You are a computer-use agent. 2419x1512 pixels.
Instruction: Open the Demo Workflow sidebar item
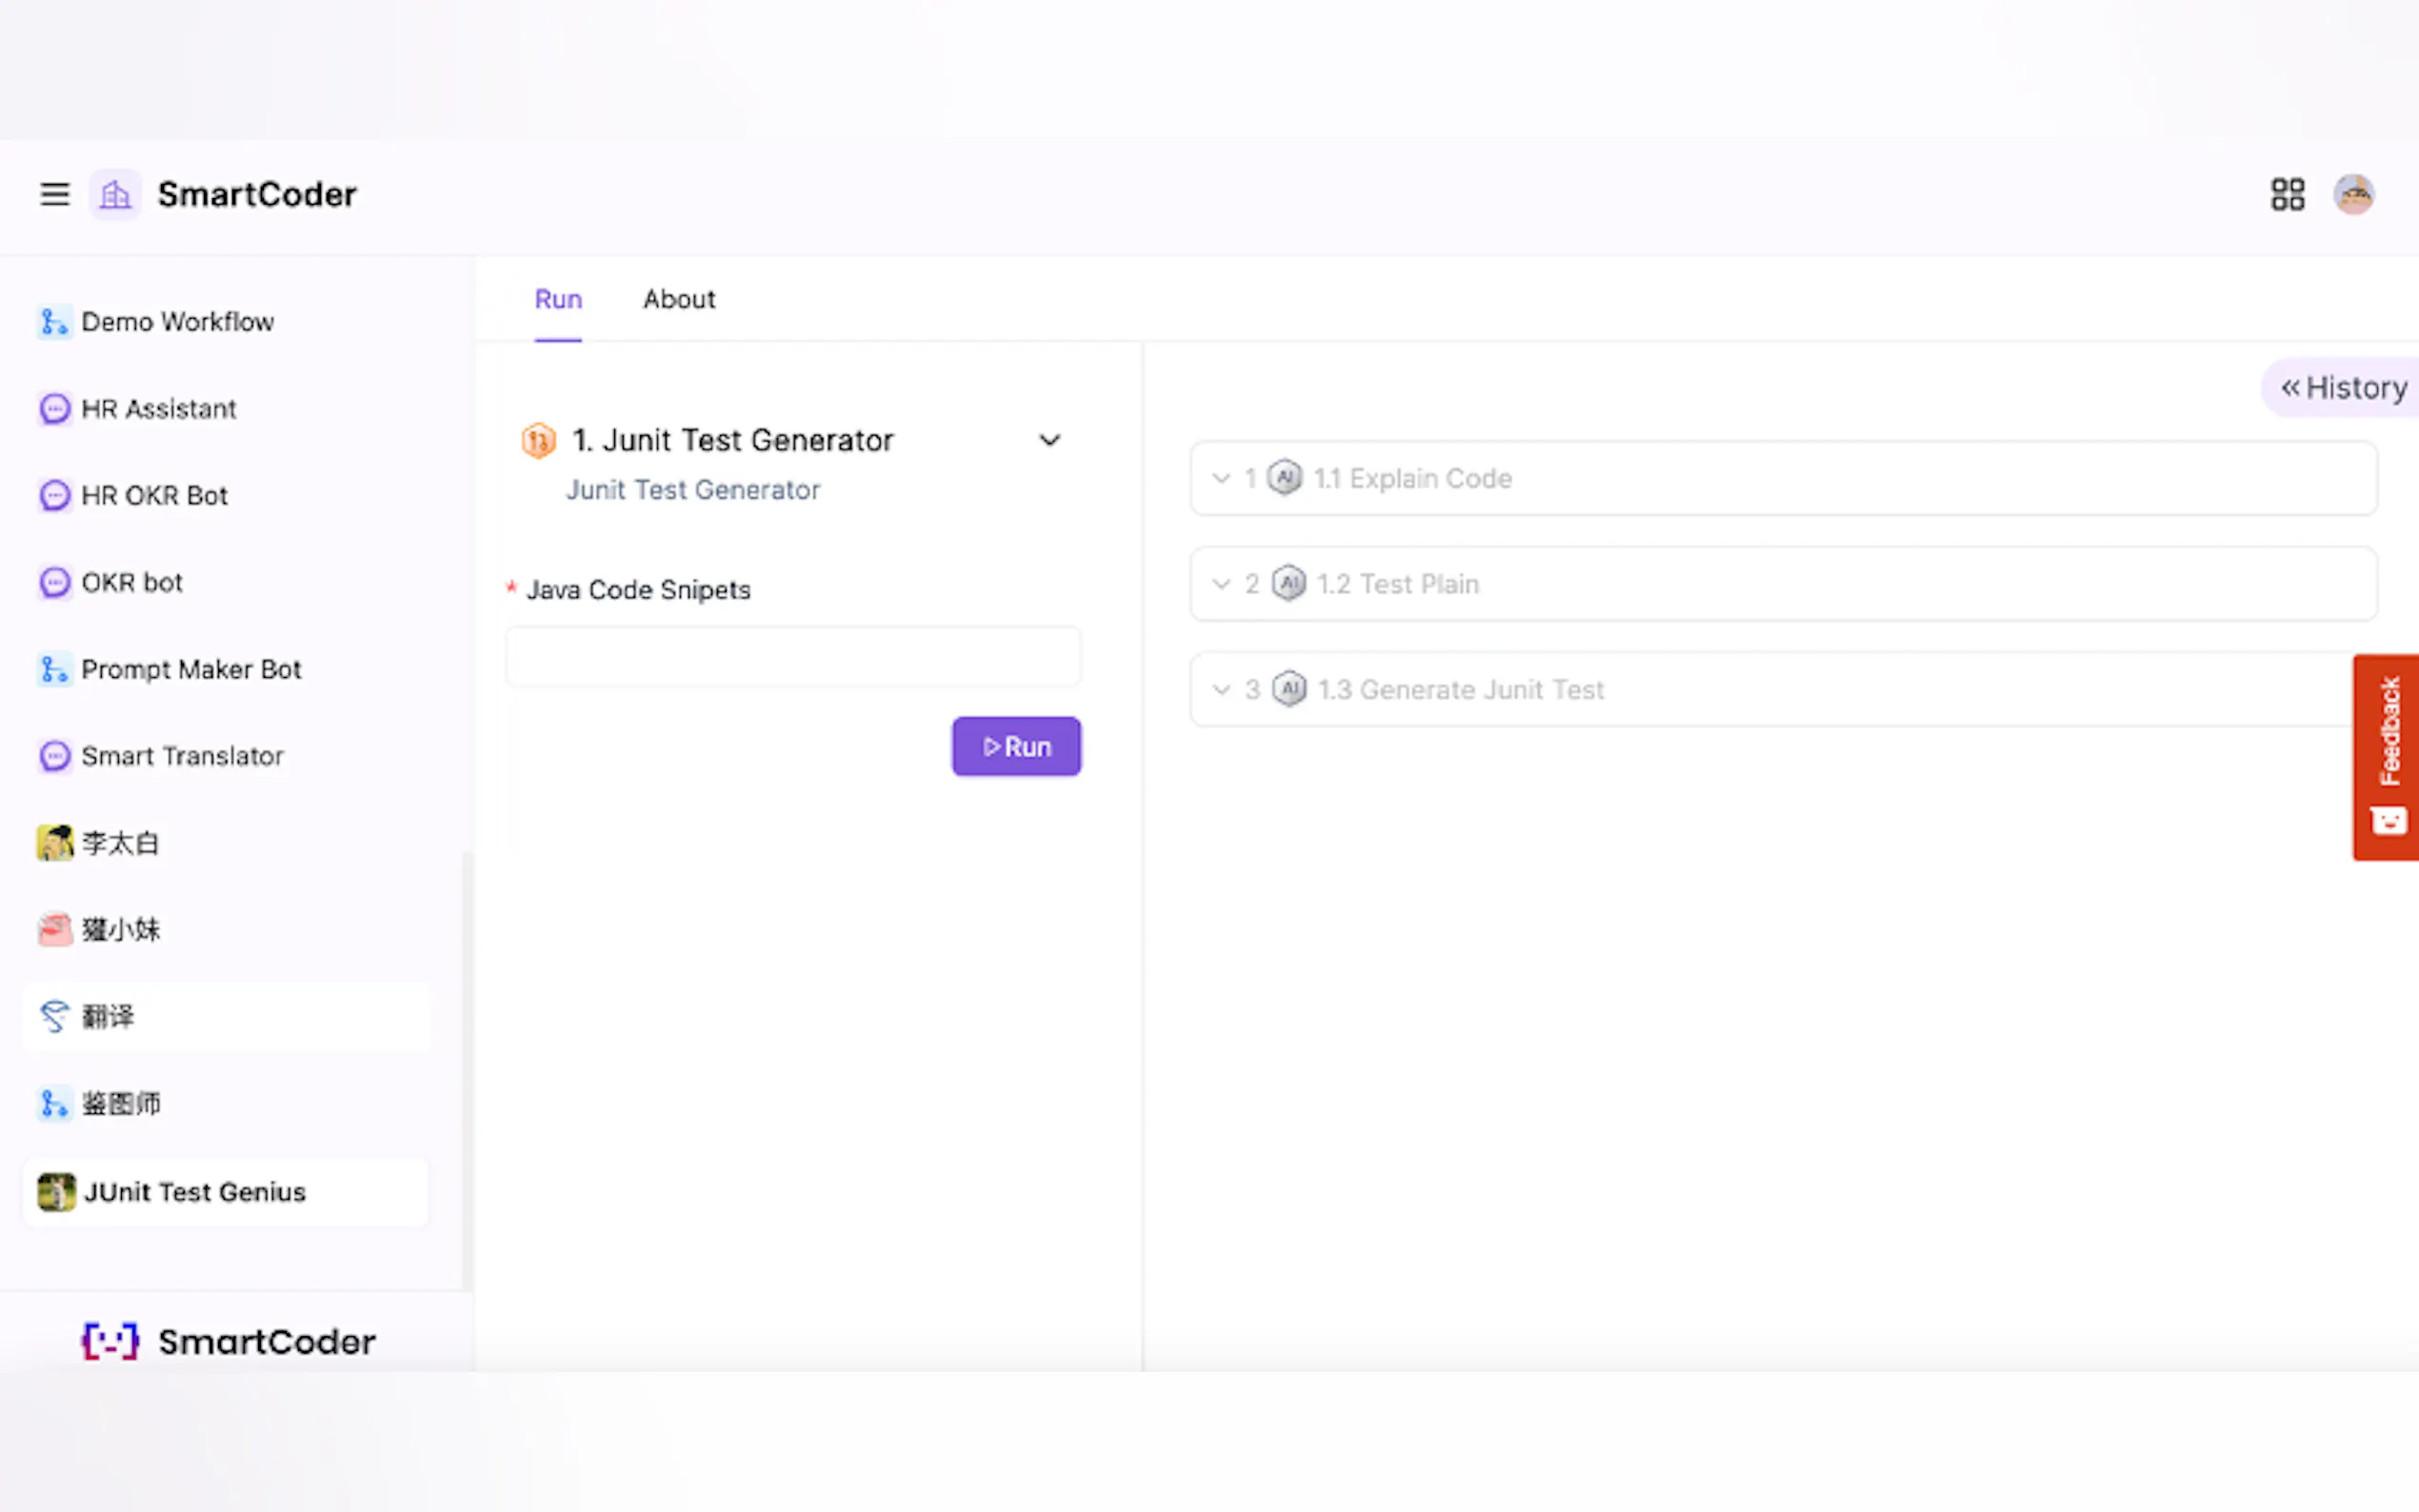tap(177, 322)
